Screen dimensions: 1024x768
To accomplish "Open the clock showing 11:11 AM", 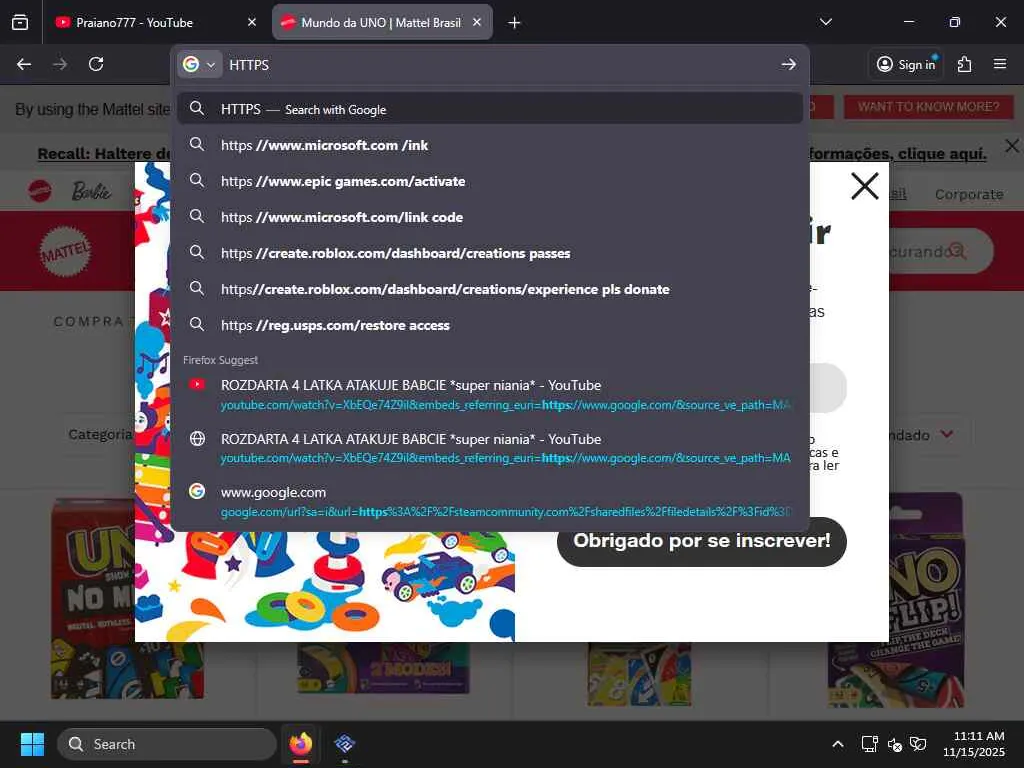I will [x=973, y=744].
